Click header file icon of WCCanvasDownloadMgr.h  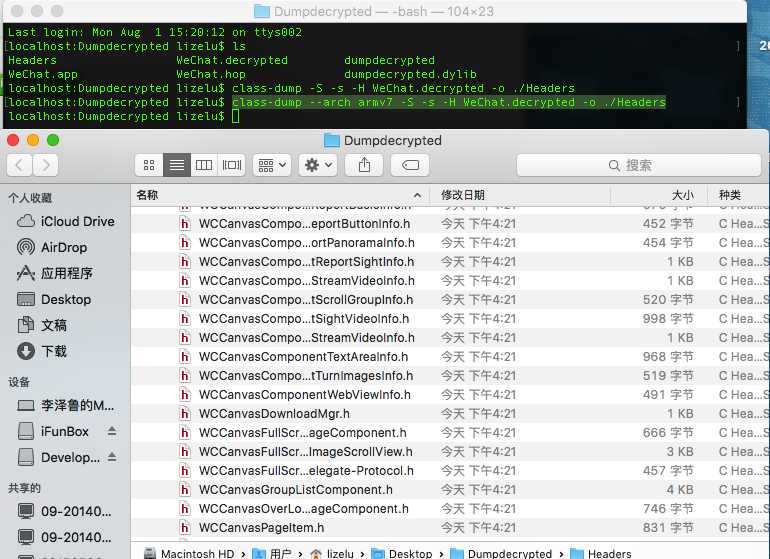[x=185, y=414]
